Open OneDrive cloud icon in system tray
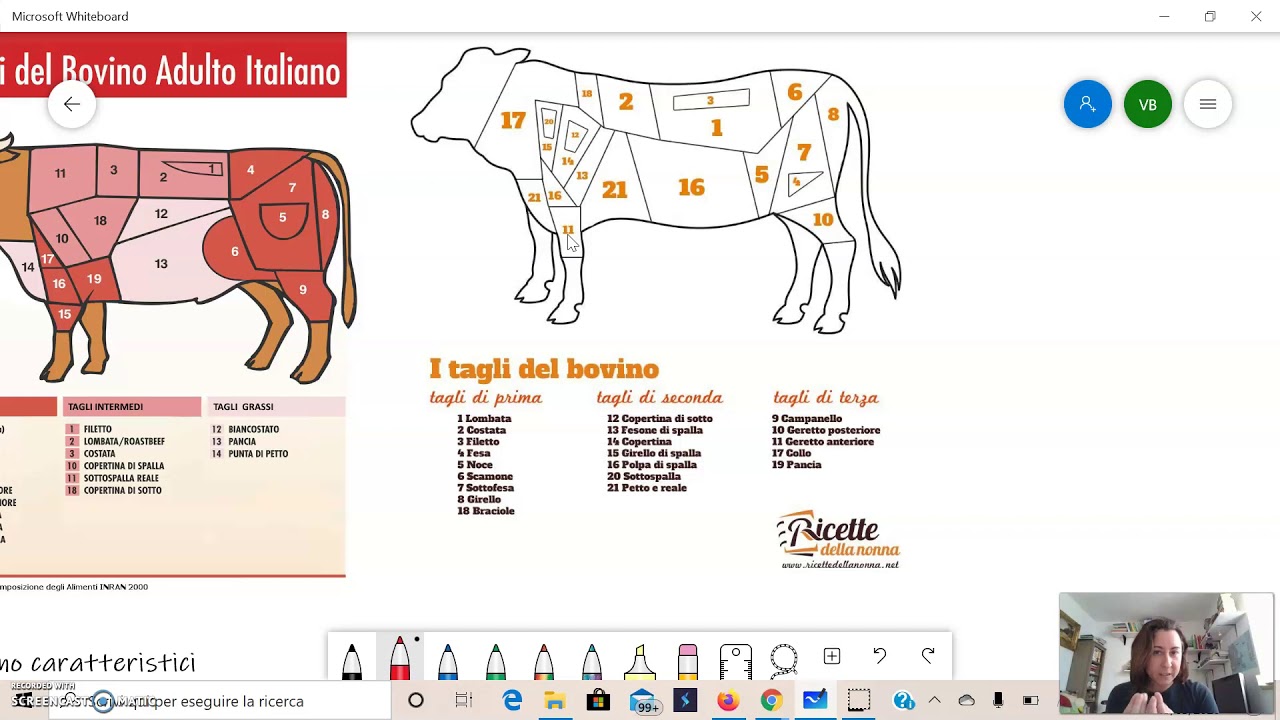 (x=966, y=701)
